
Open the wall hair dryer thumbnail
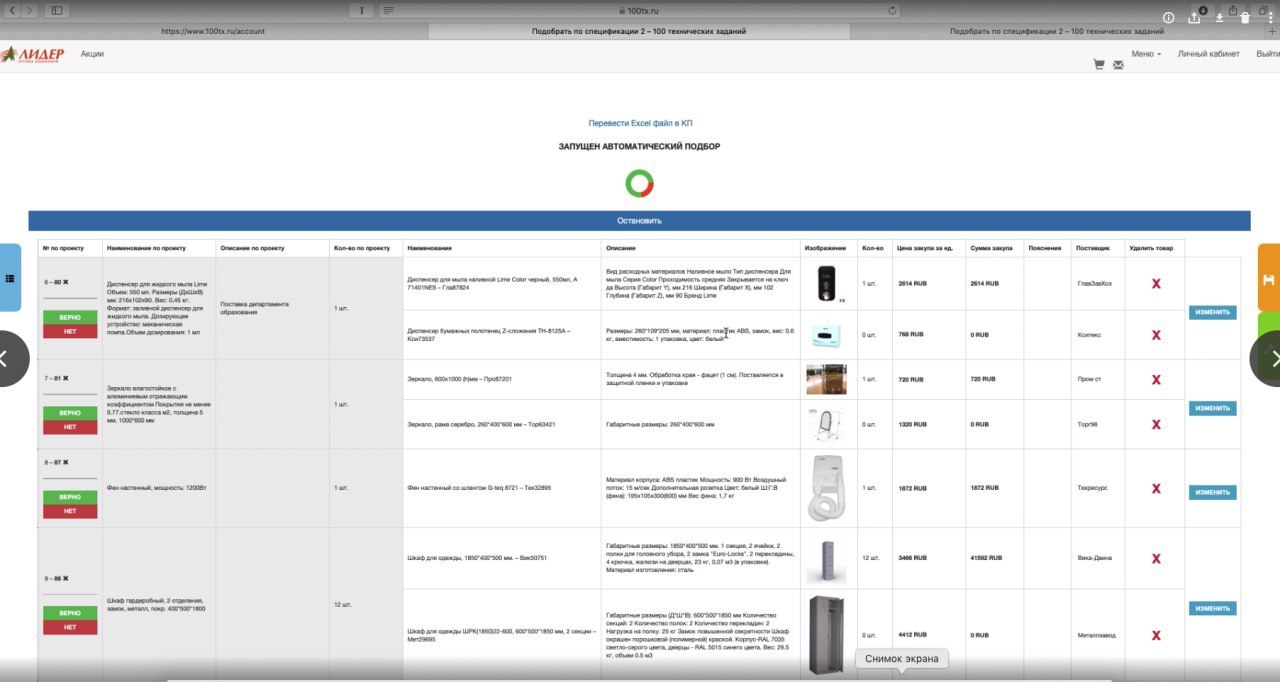826,488
